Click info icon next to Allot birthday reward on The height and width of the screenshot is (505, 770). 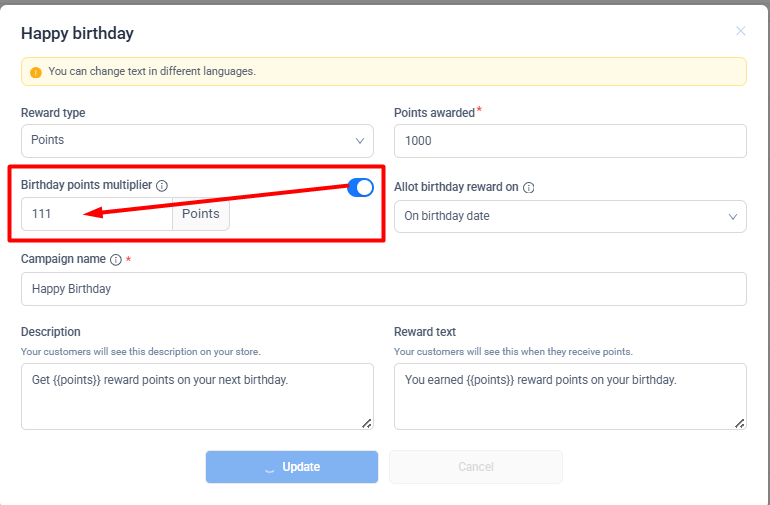click(x=529, y=187)
